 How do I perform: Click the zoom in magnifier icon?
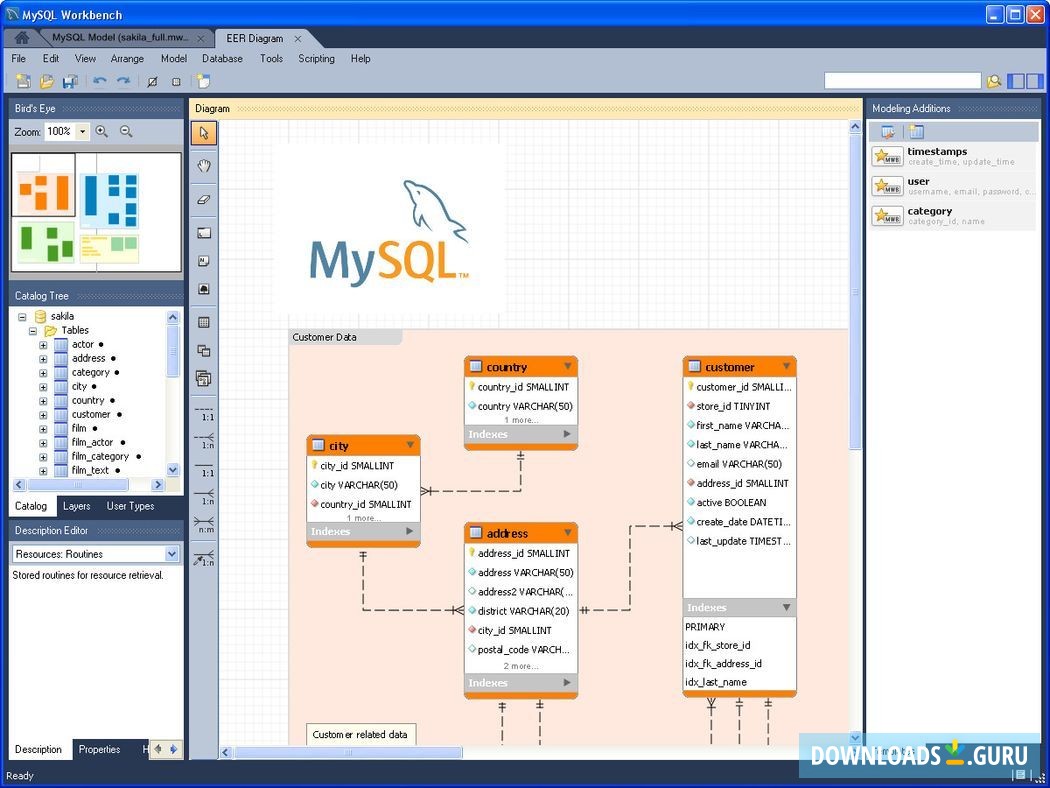[x=102, y=131]
